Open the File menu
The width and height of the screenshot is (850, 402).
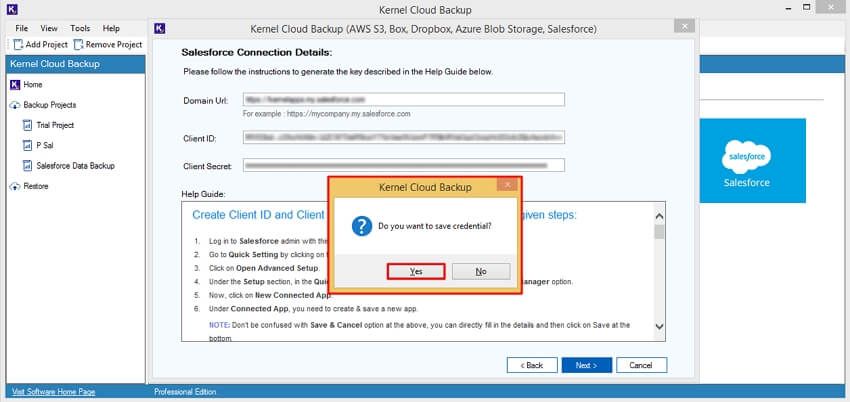click(x=22, y=28)
